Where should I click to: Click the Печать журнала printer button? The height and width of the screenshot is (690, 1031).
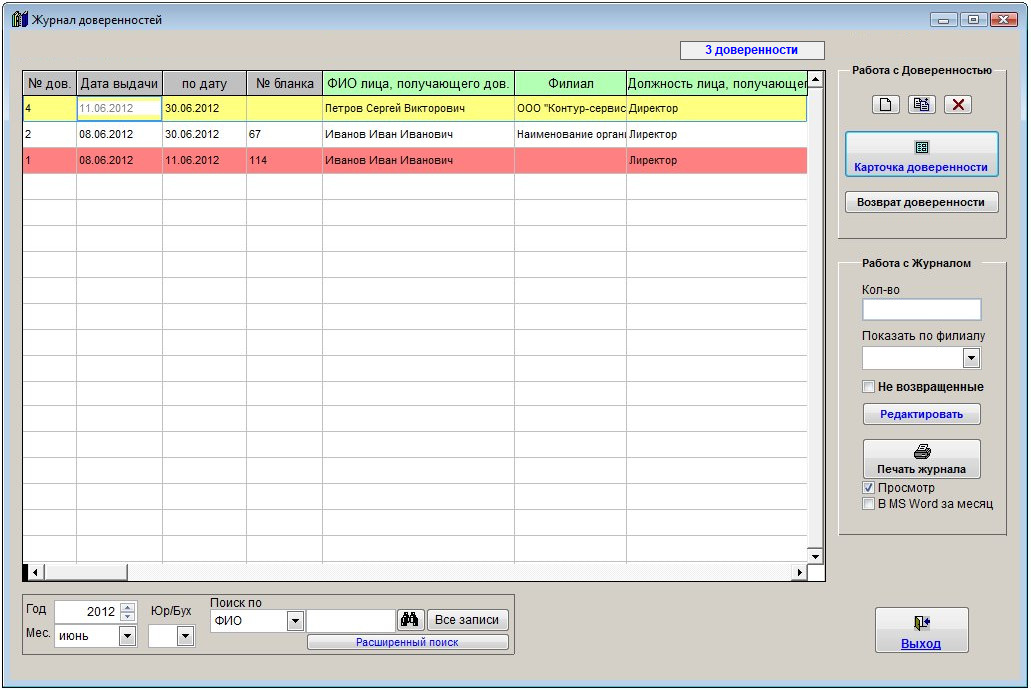coord(921,458)
